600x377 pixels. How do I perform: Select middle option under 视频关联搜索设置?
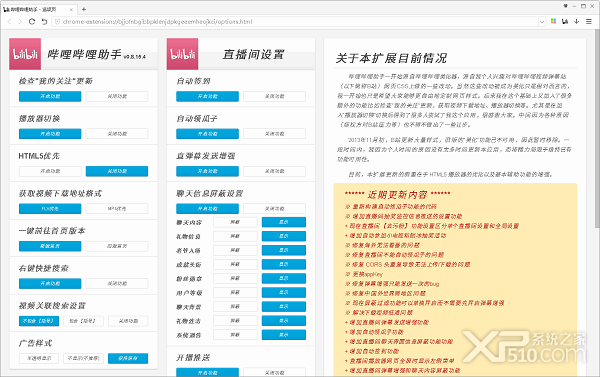point(83,321)
